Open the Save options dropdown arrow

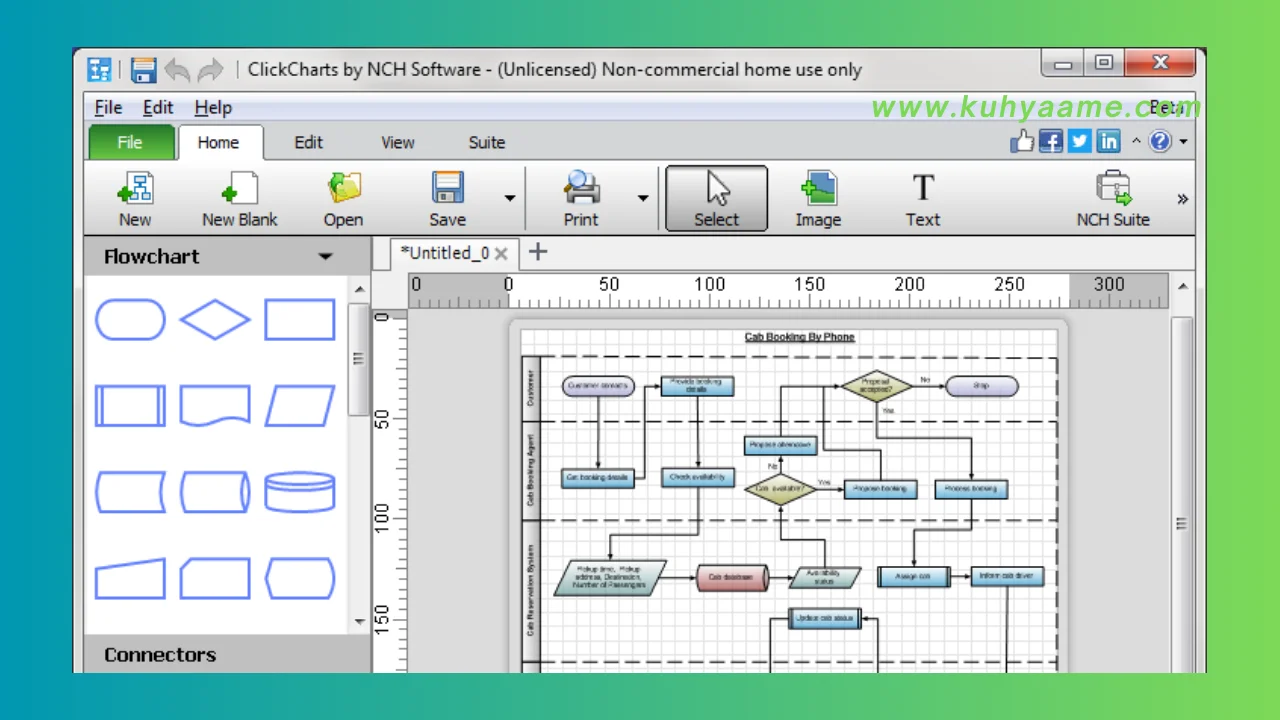click(510, 198)
